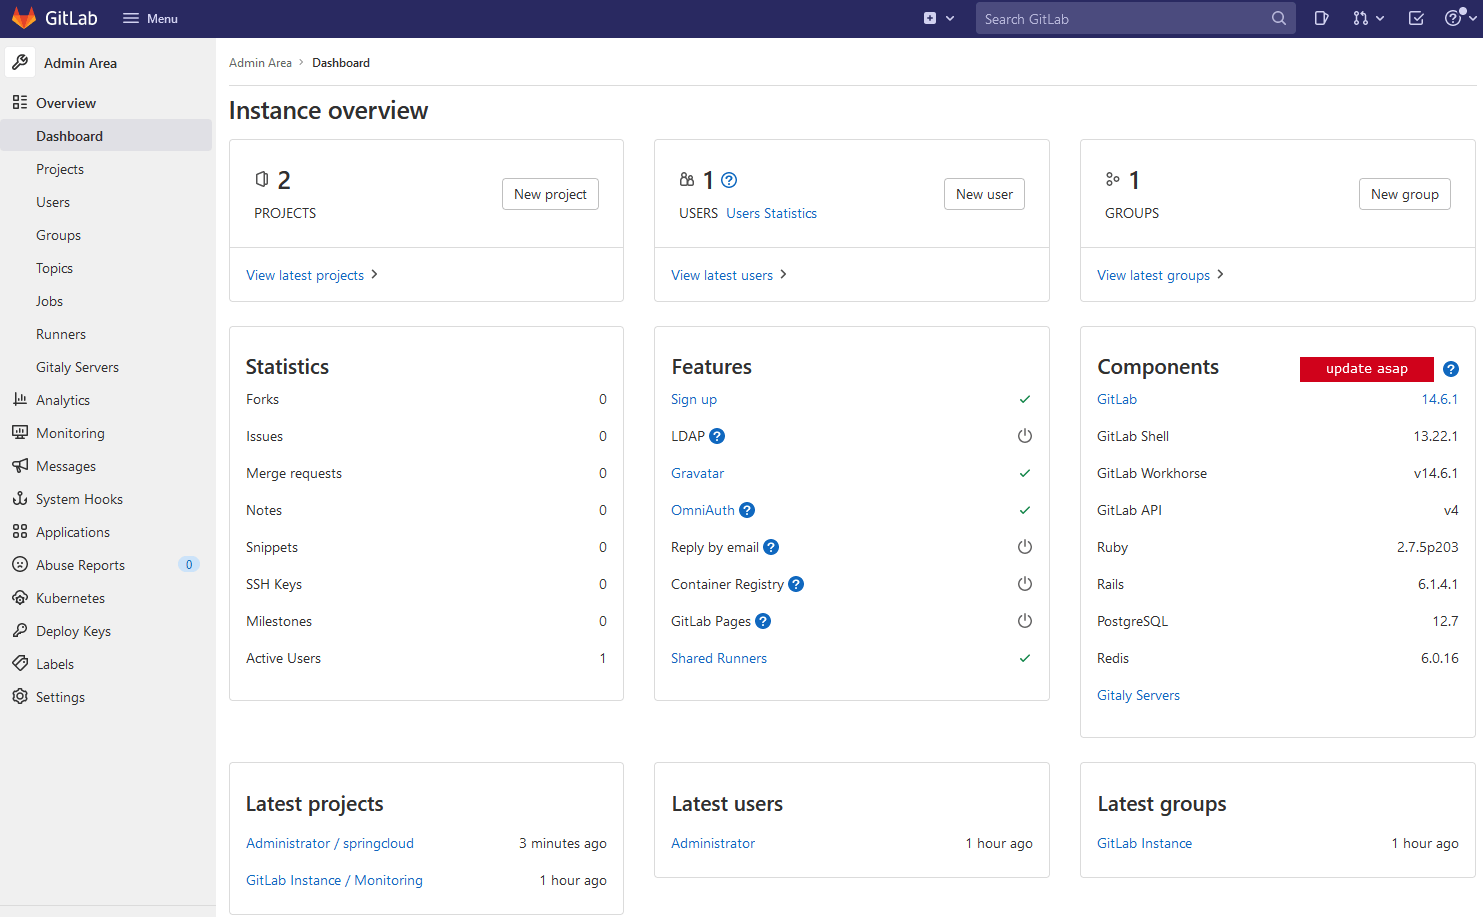Click View latest users chevron
The width and height of the screenshot is (1483, 917).
pyautogui.click(x=783, y=274)
